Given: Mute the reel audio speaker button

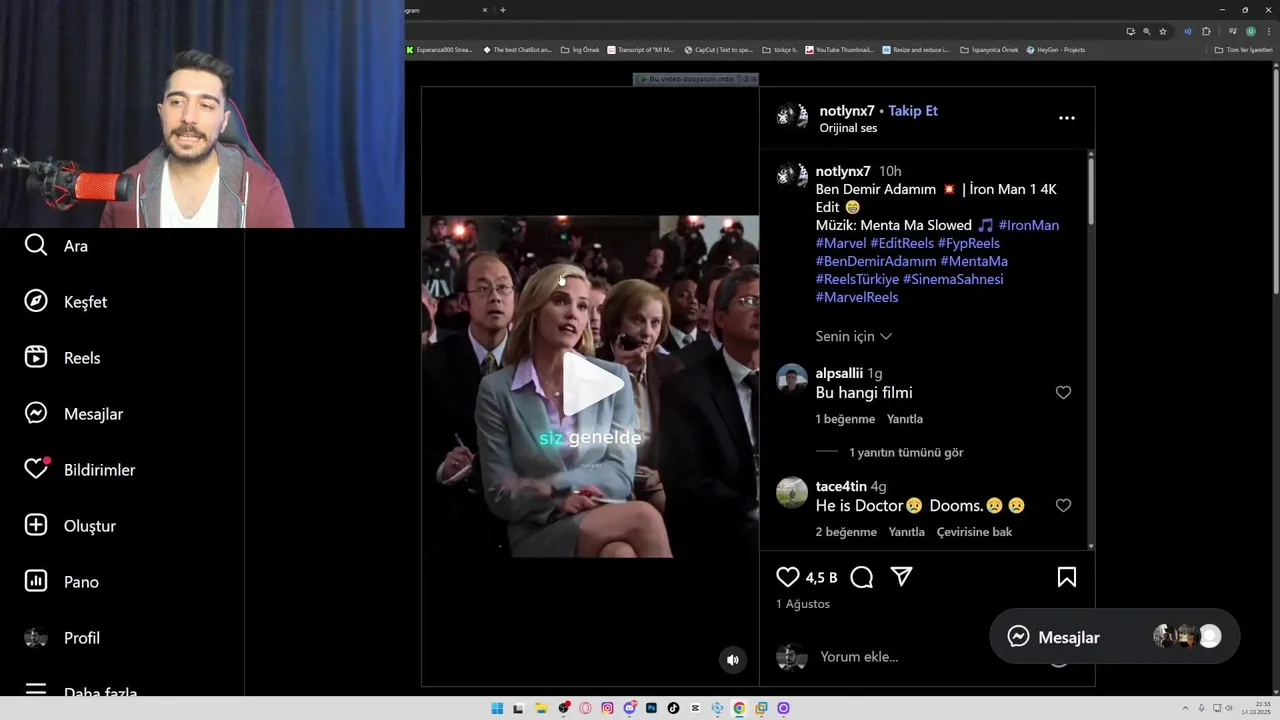Looking at the screenshot, I should [x=733, y=660].
